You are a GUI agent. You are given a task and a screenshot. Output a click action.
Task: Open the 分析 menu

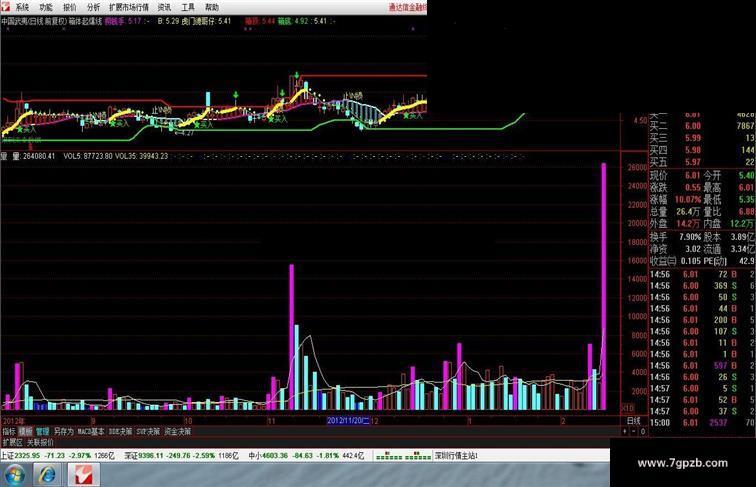point(93,7)
